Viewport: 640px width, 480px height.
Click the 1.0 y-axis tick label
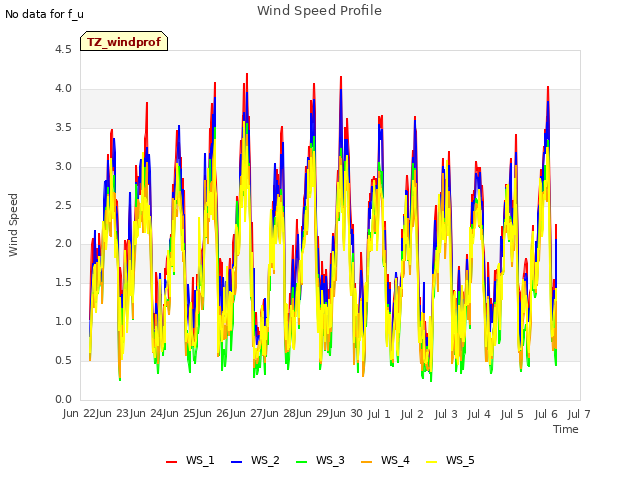tap(63, 322)
